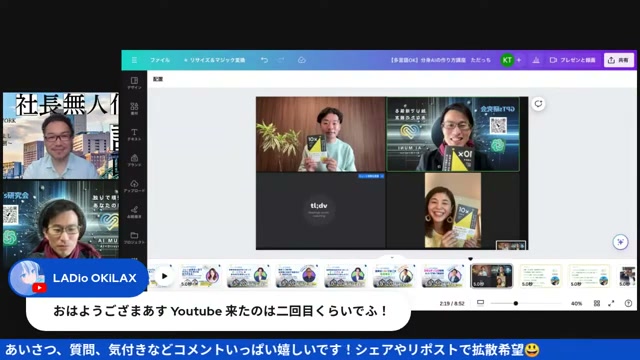Select the smiling woman photo on canvas

tap(453, 211)
